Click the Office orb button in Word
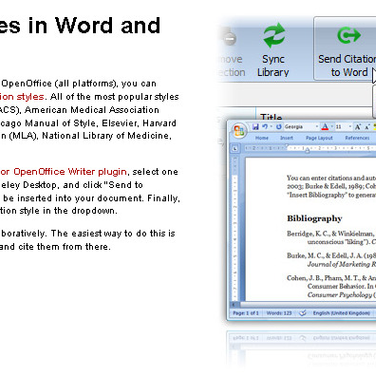 [x=239, y=131]
